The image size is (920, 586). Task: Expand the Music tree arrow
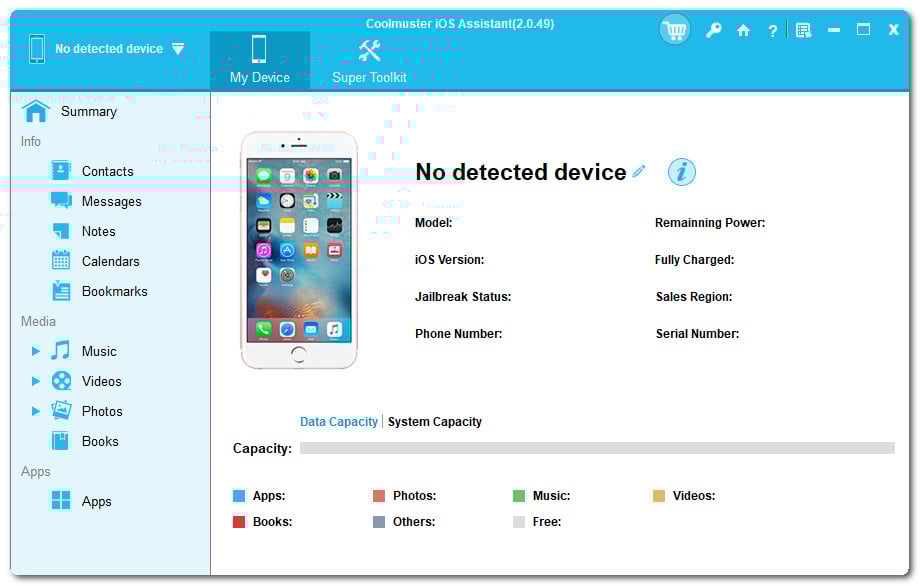36,351
